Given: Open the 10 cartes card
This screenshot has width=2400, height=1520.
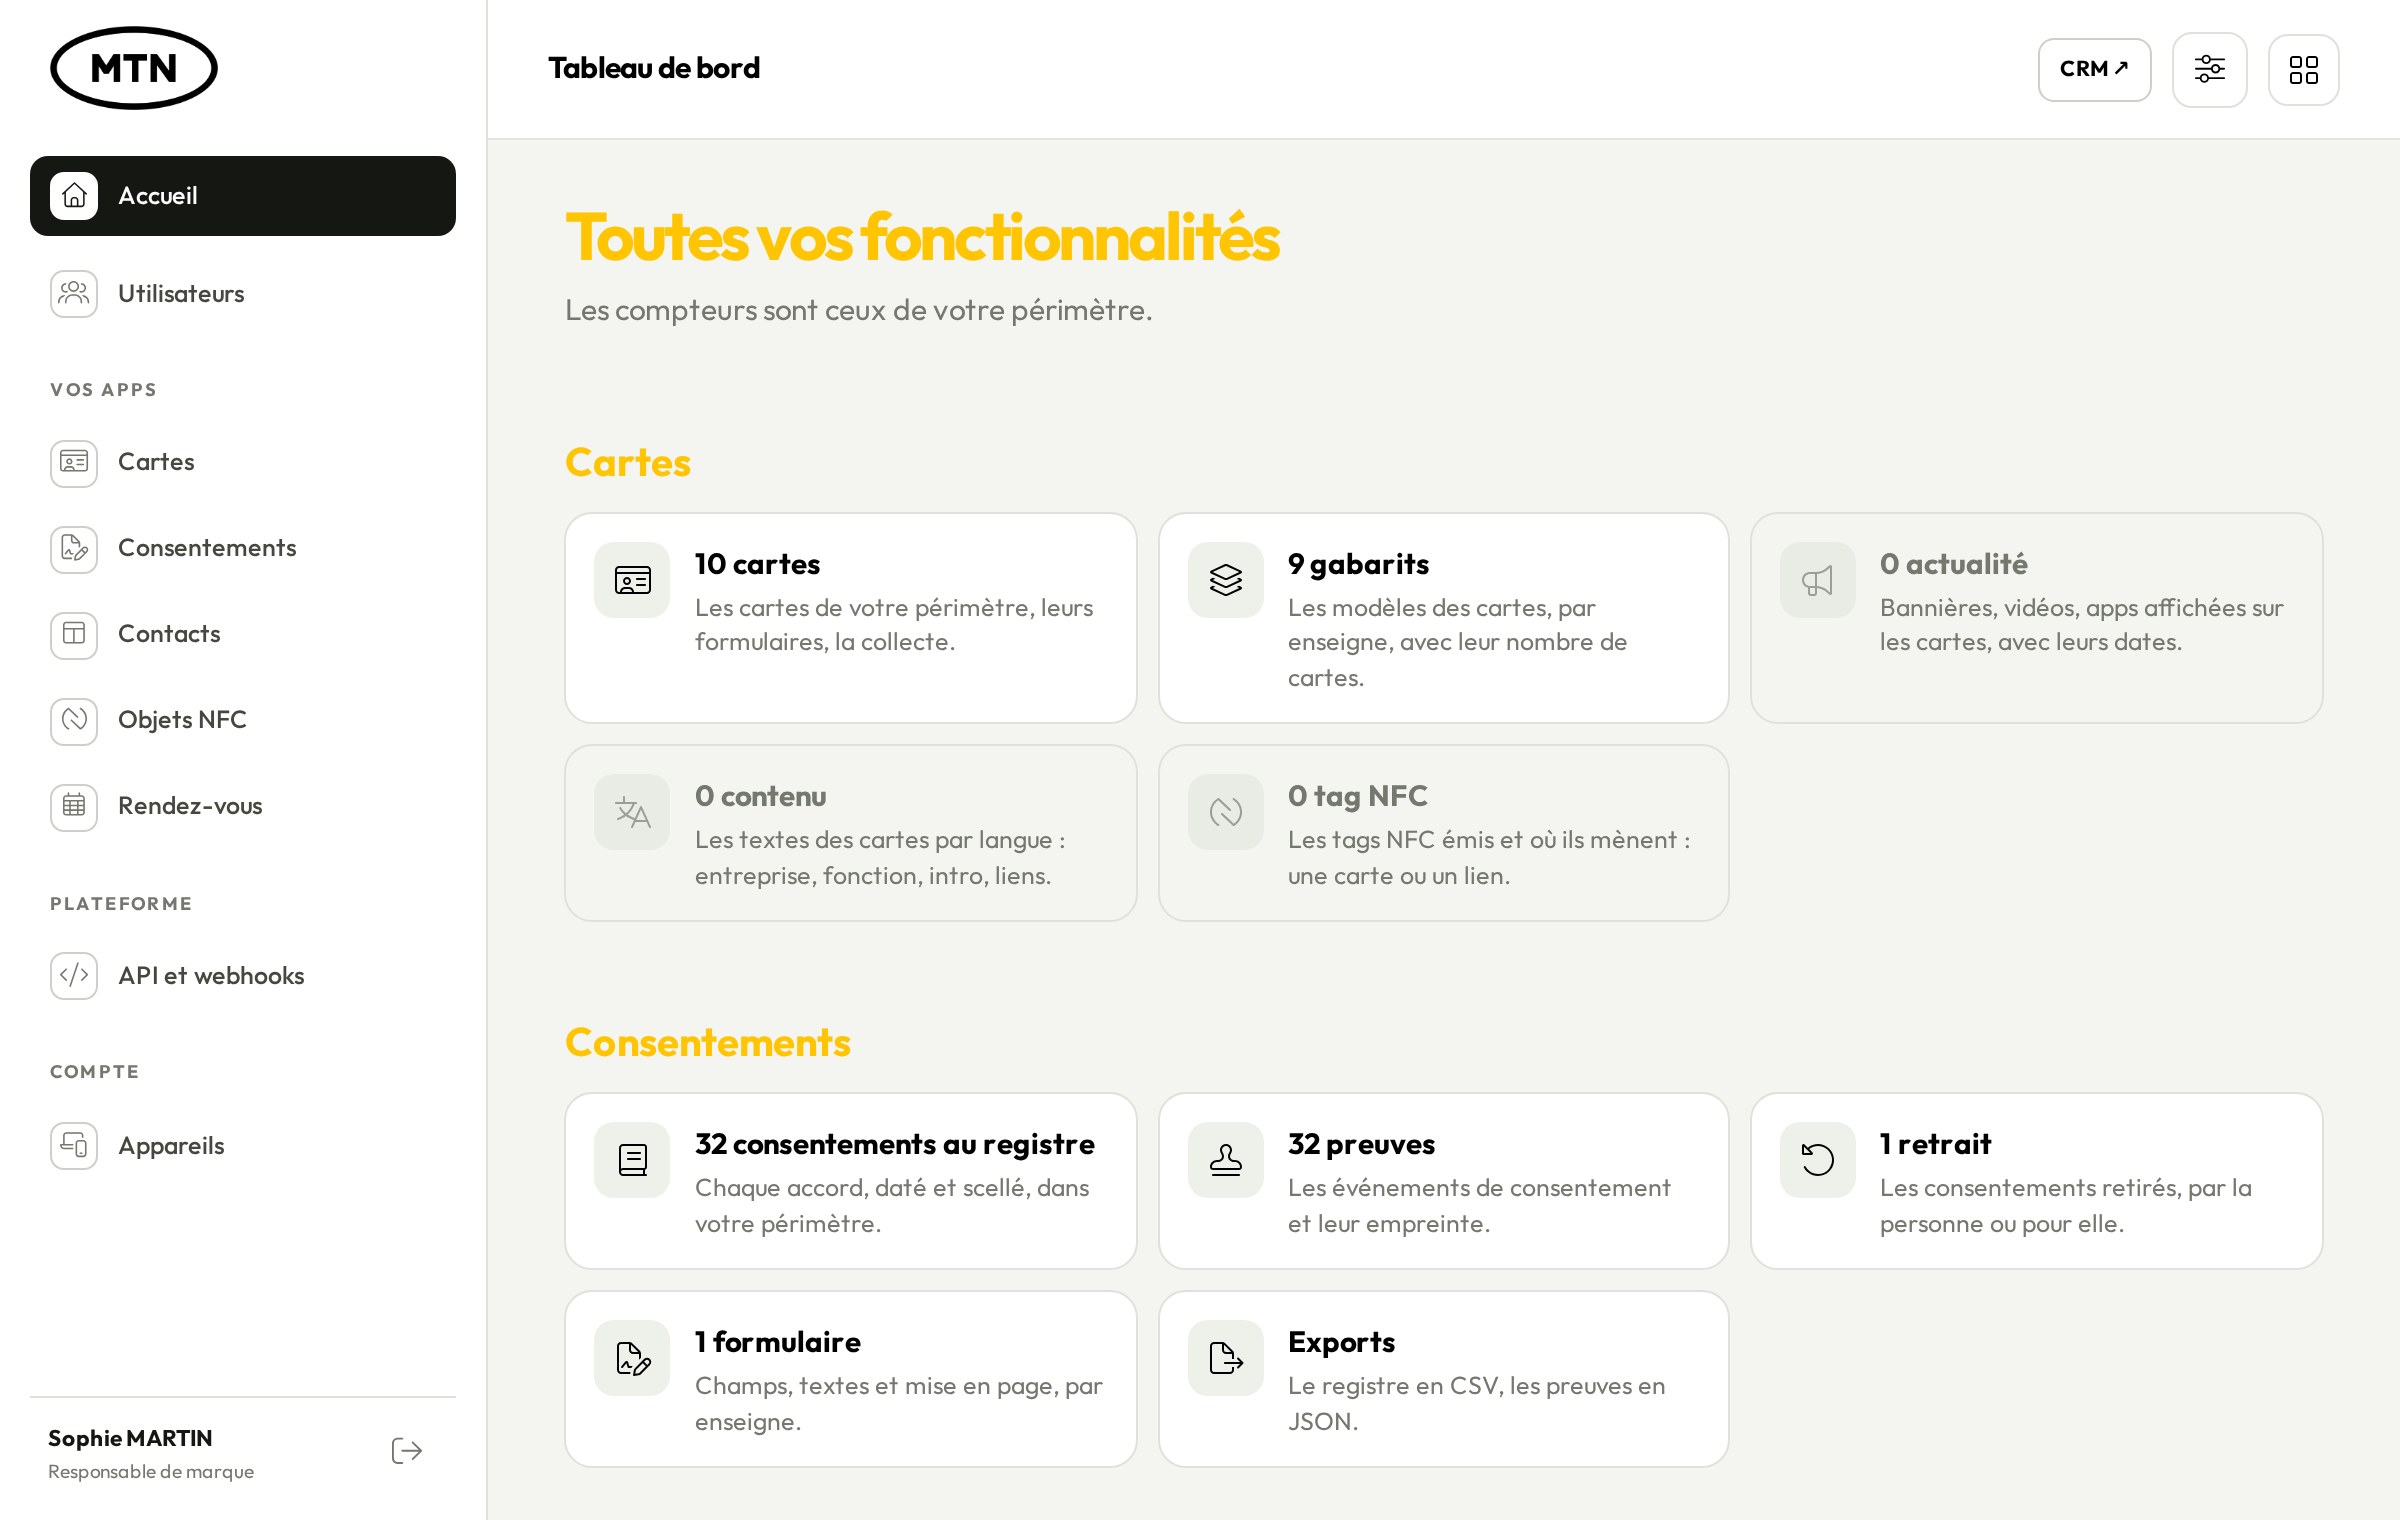Looking at the screenshot, I should coord(851,618).
